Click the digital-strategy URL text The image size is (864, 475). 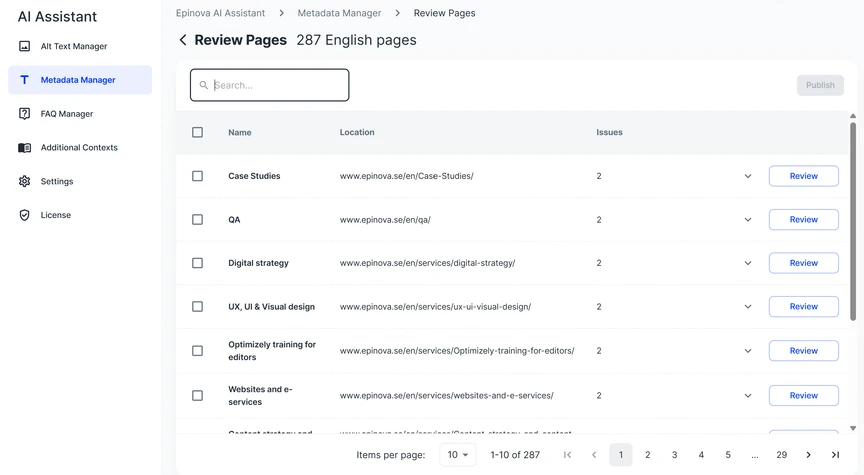coord(428,263)
